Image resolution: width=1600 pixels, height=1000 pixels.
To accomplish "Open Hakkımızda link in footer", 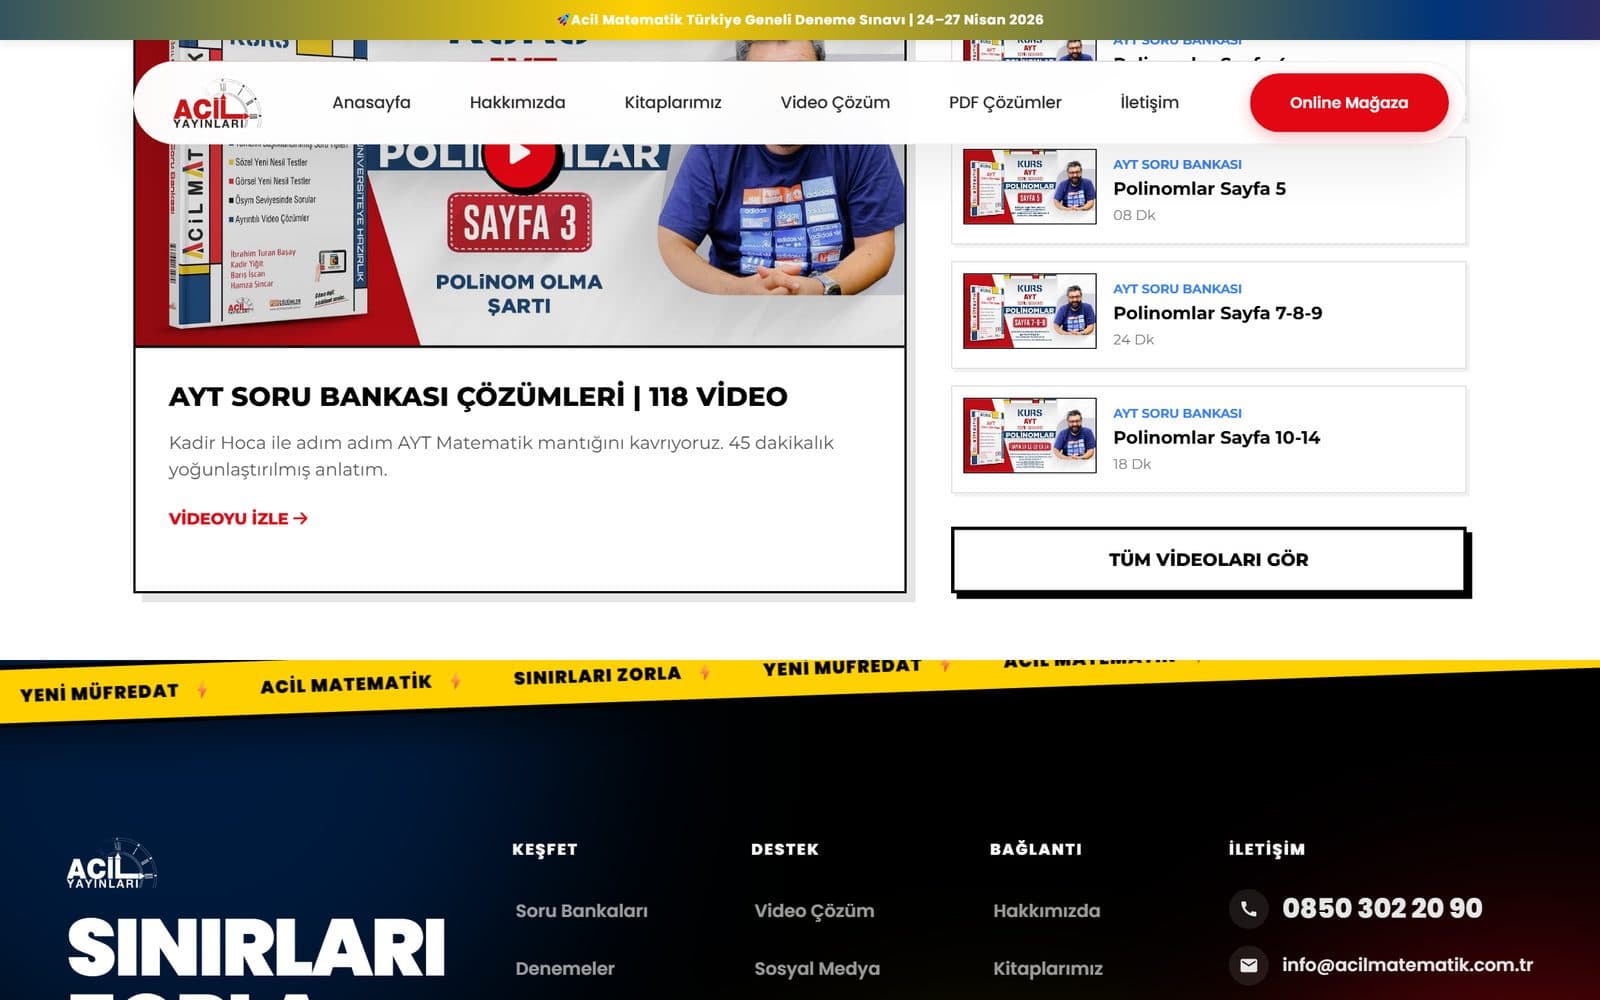I will coord(1046,911).
